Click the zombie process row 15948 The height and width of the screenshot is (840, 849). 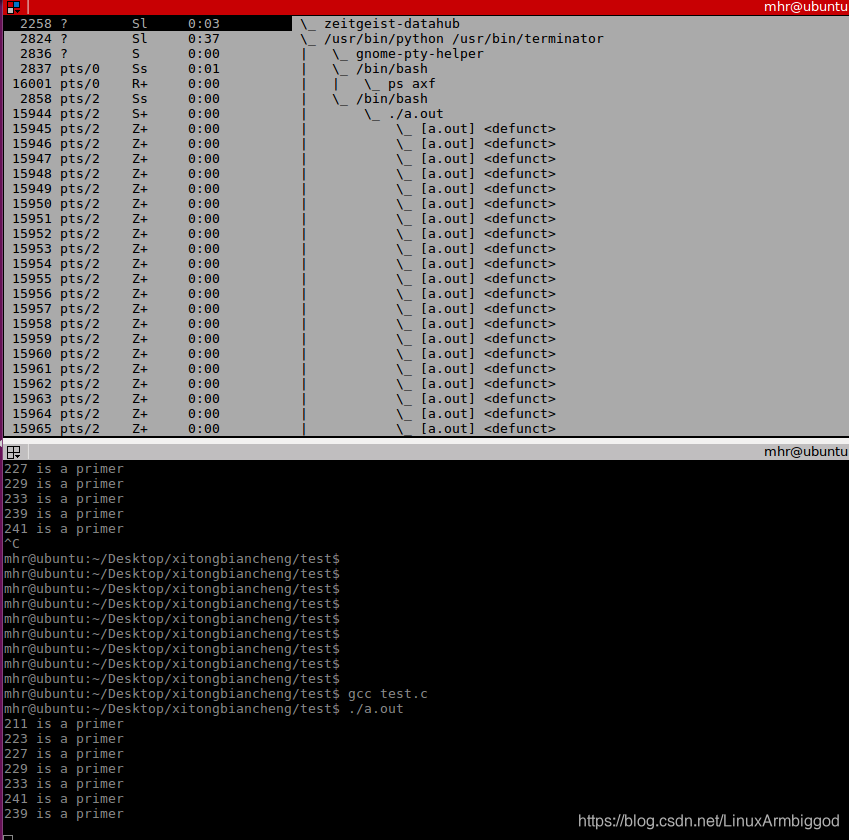(284, 174)
